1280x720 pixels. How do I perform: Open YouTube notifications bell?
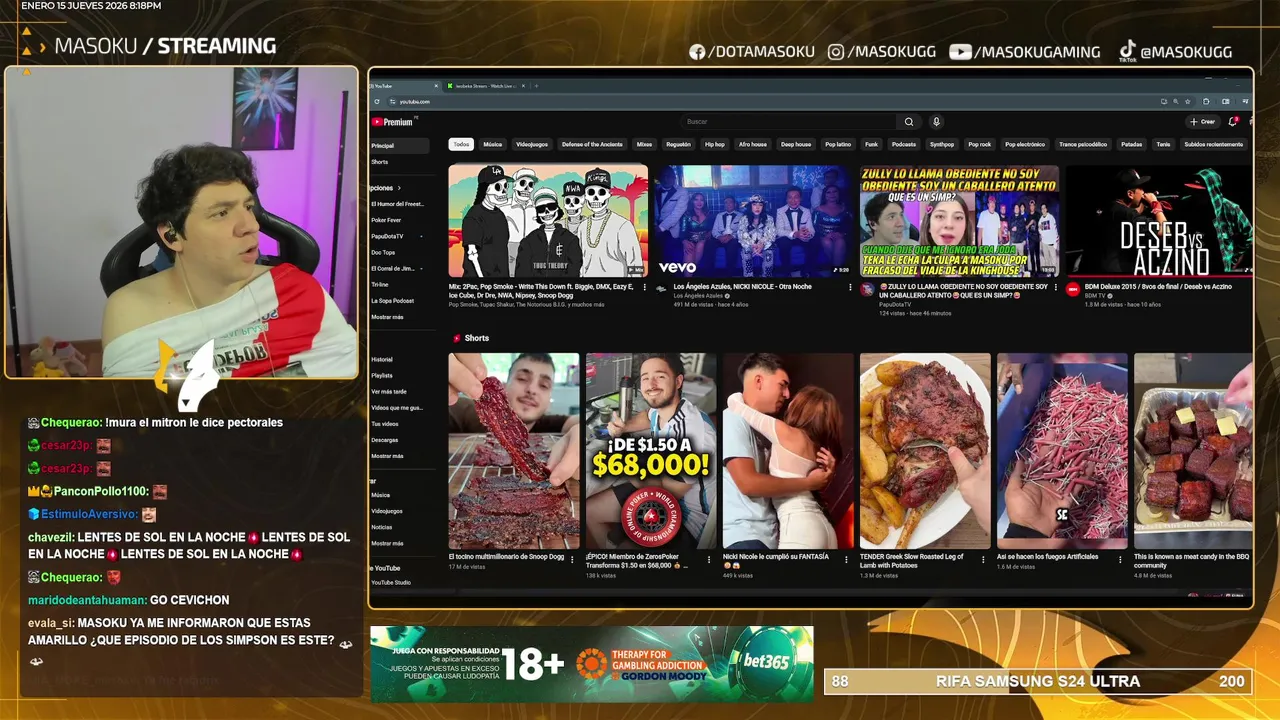(x=1233, y=122)
